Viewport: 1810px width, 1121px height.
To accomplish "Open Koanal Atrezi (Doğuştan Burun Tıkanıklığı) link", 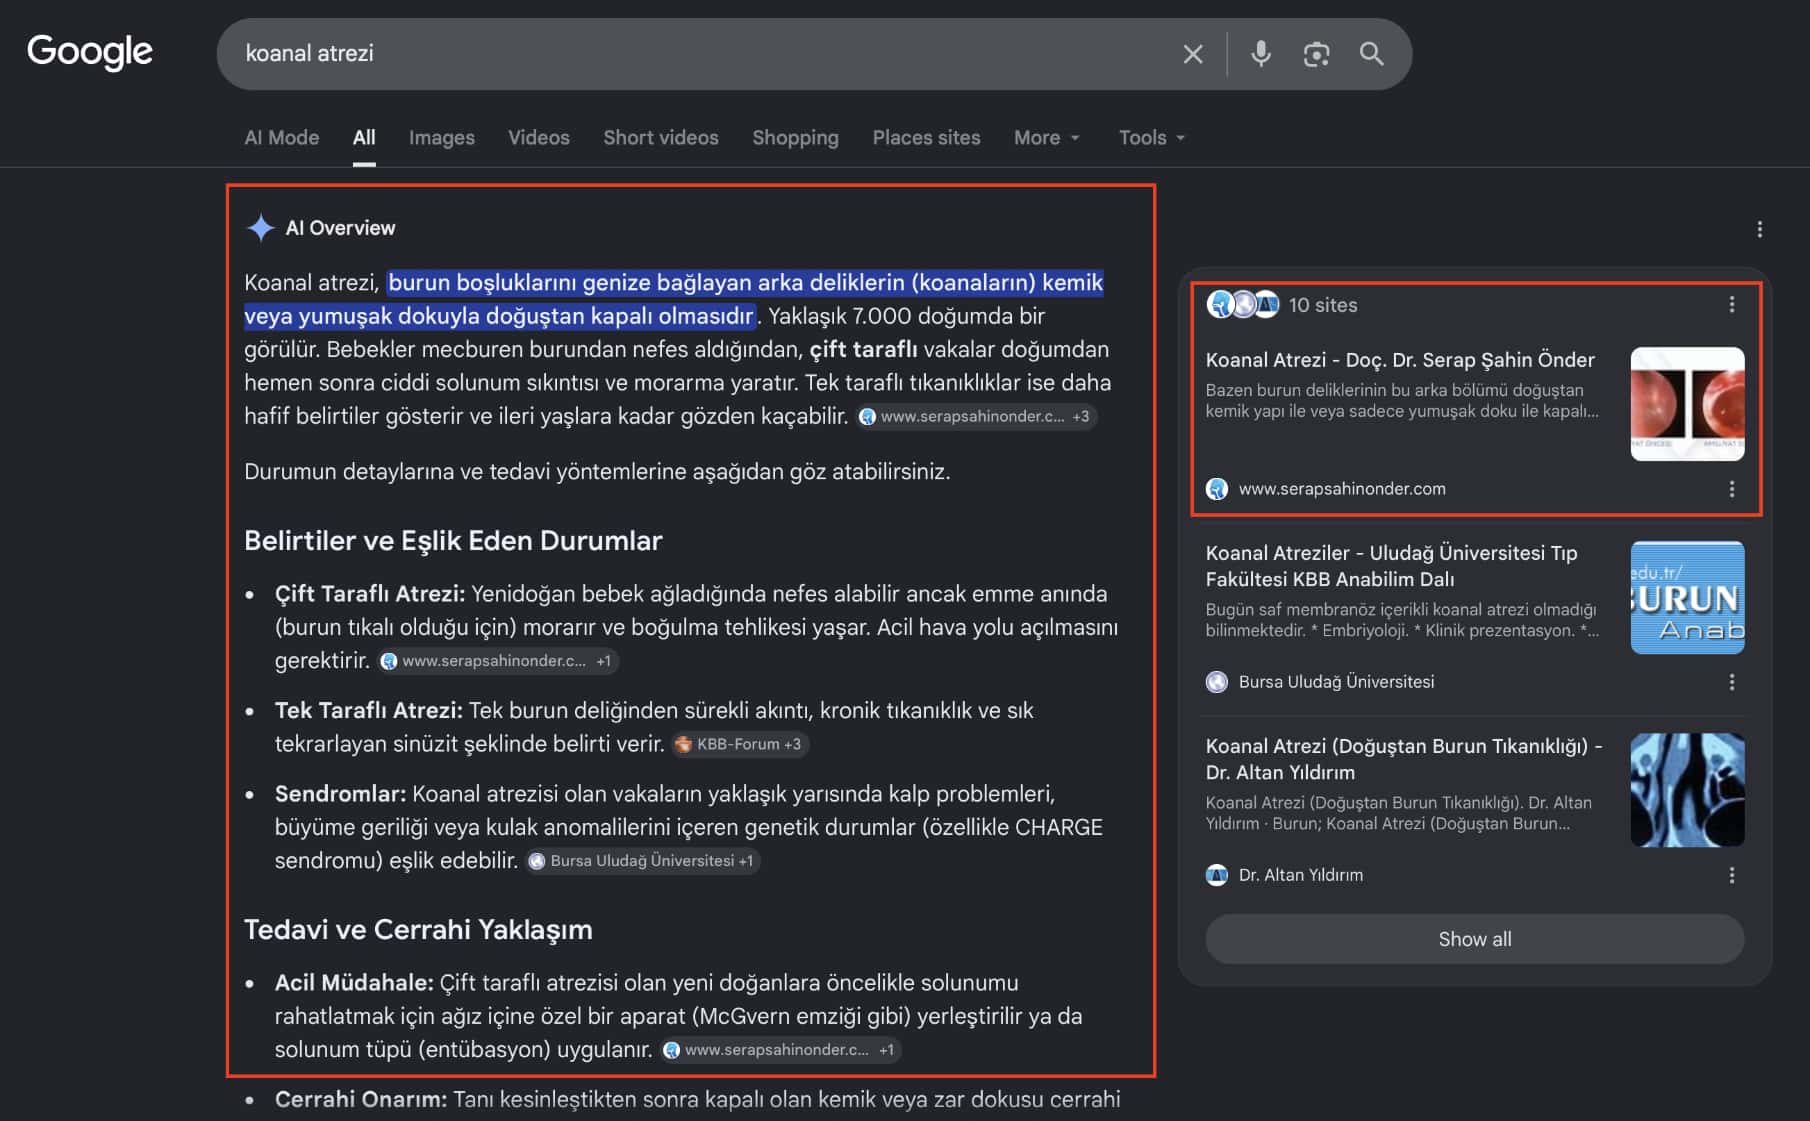I will (x=1404, y=759).
